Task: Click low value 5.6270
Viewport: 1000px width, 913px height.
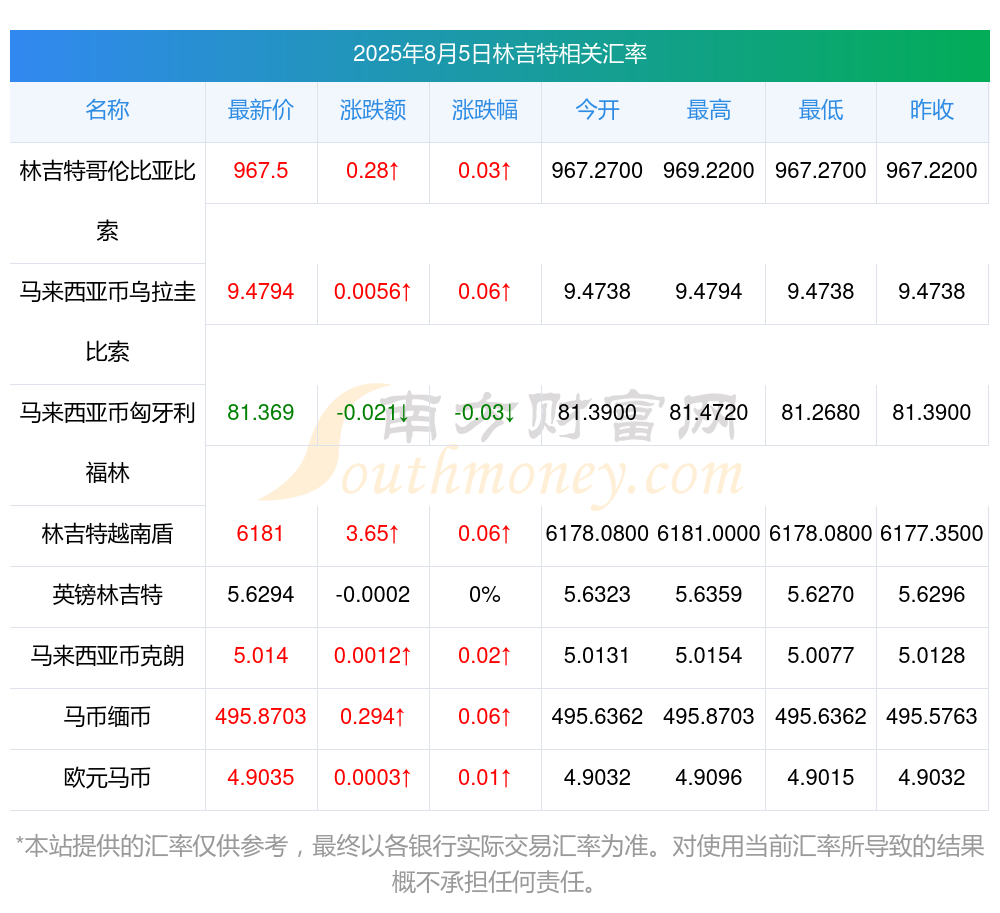Action: (x=821, y=595)
